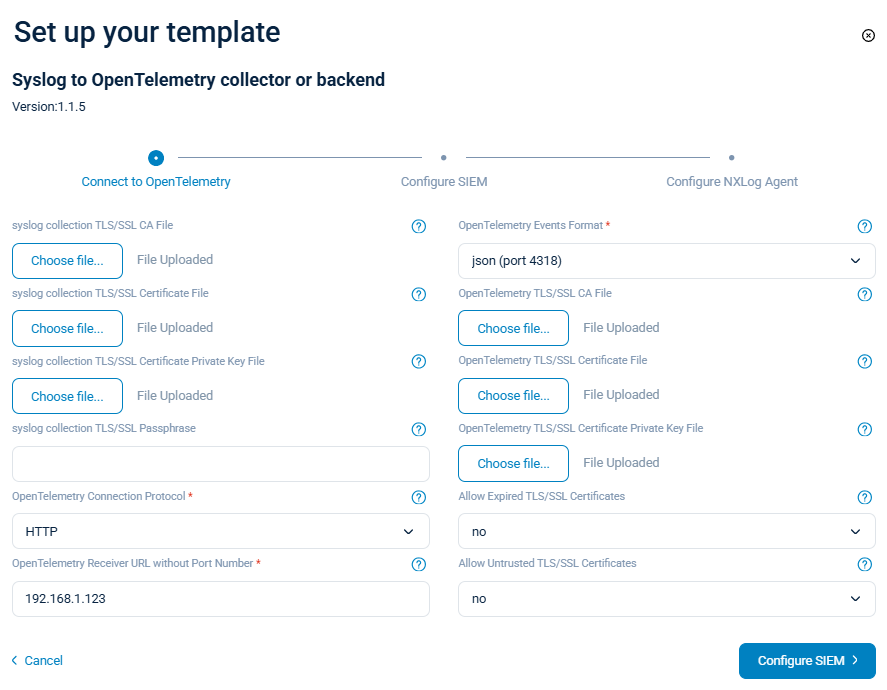Viewport: 887px width, 690px height.
Task: Open help tooltip for OpenTelemetry Connection Protocol
Action: tap(419, 497)
